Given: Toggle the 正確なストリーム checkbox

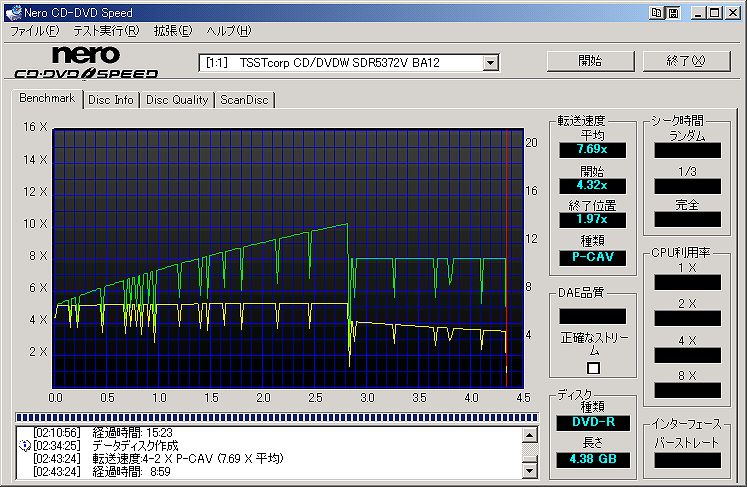Looking at the screenshot, I should 593,368.
